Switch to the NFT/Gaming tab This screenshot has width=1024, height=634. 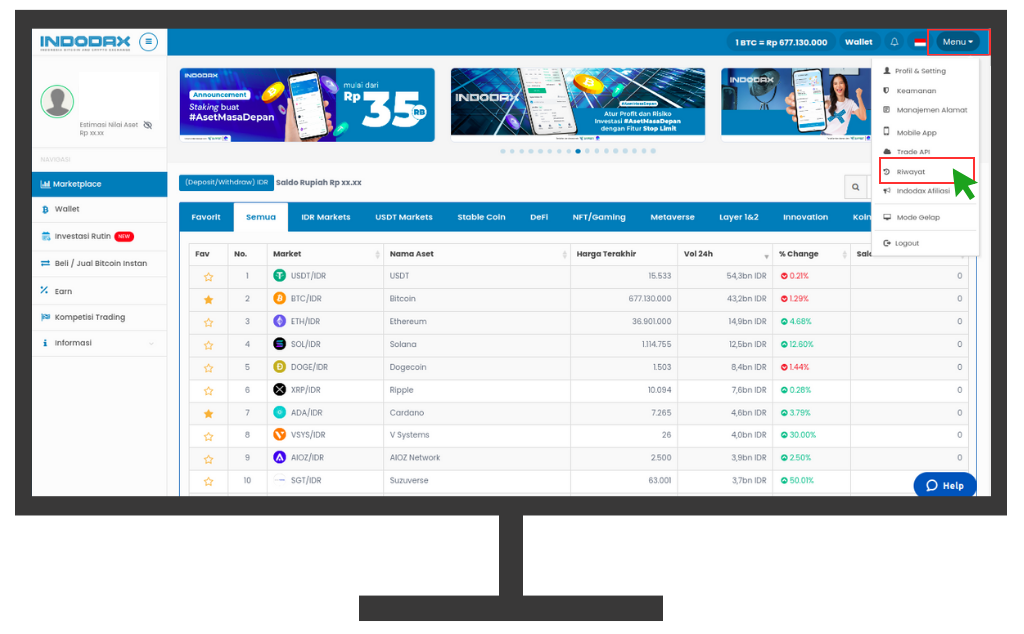tap(599, 217)
